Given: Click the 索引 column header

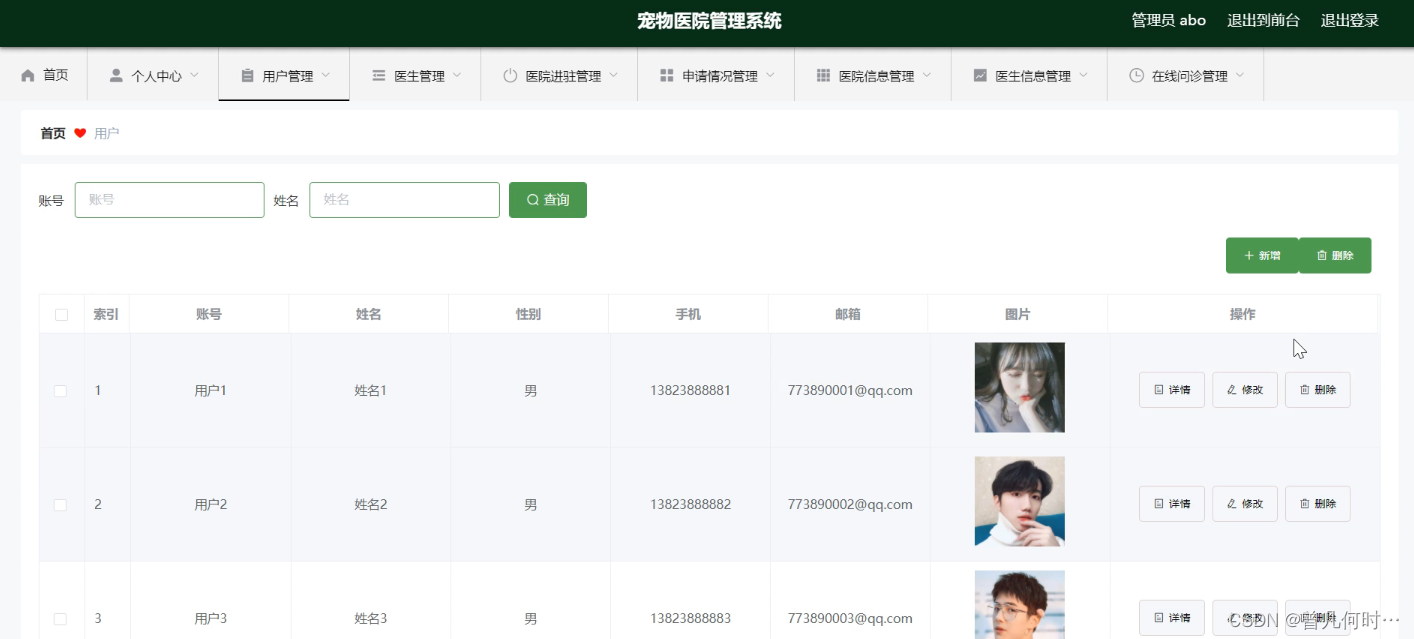Looking at the screenshot, I should point(106,314).
